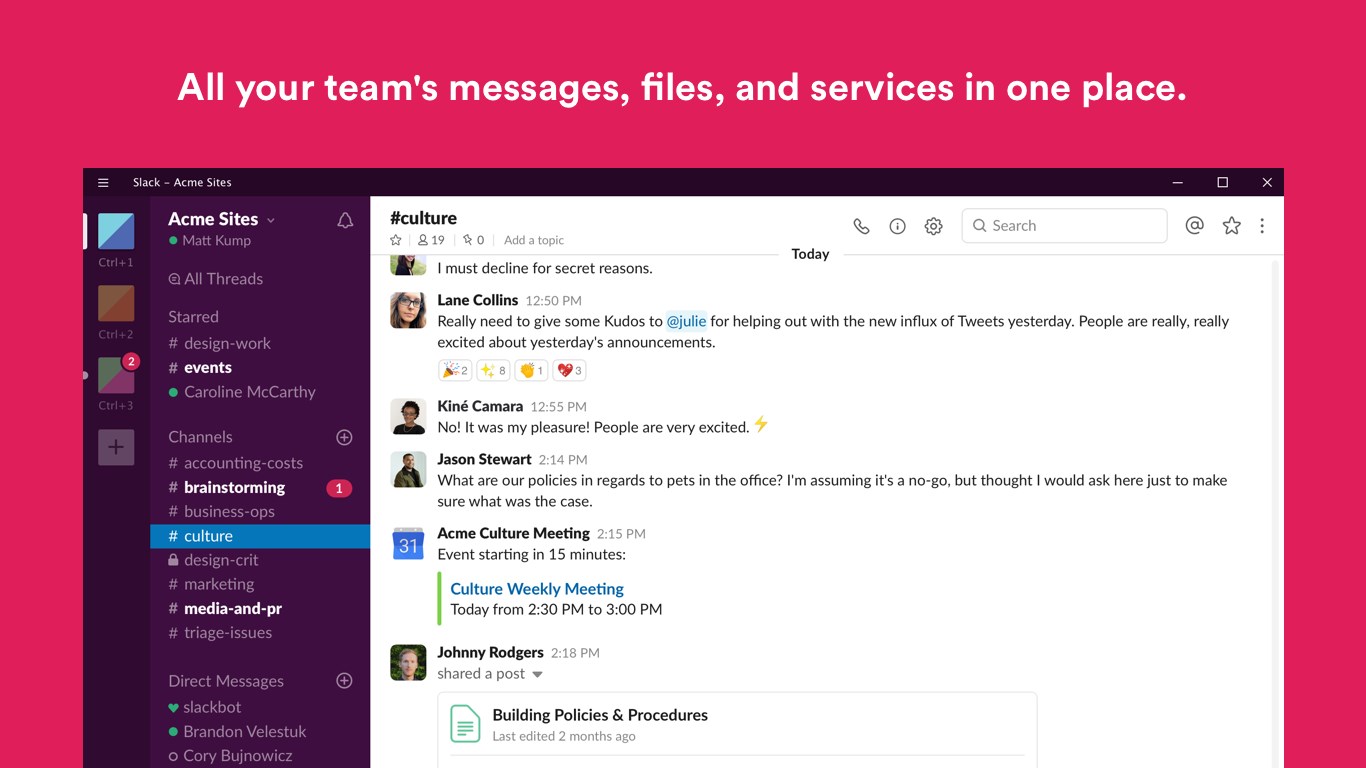Open slackbot direct message
The width and height of the screenshot is (1366, 768).
pyautogui.click(x=205, y=707)
